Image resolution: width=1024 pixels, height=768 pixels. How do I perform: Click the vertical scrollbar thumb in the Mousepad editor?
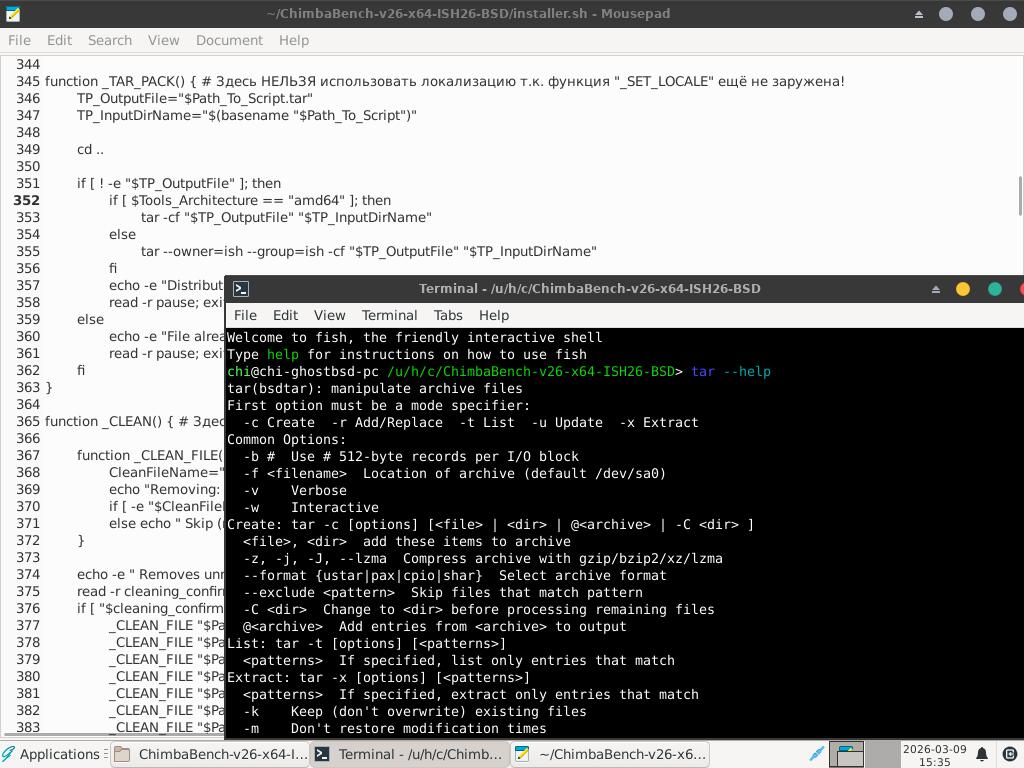(x=1020, y=195)
